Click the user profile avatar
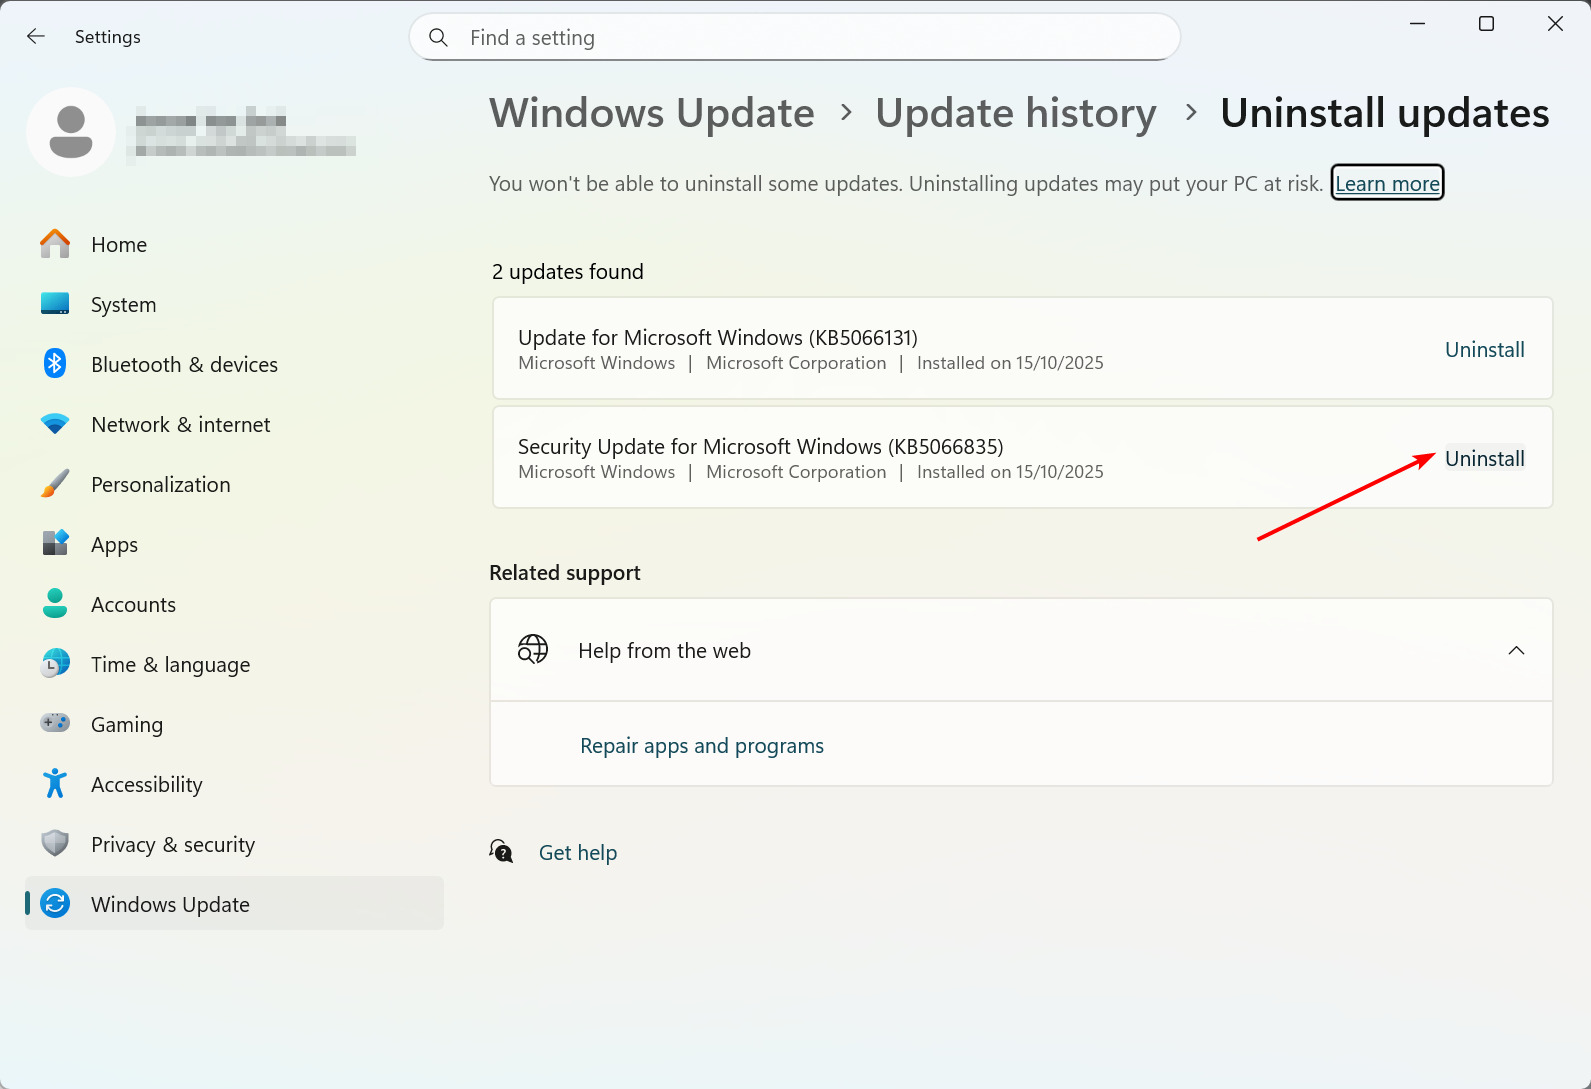 [71, 132]
